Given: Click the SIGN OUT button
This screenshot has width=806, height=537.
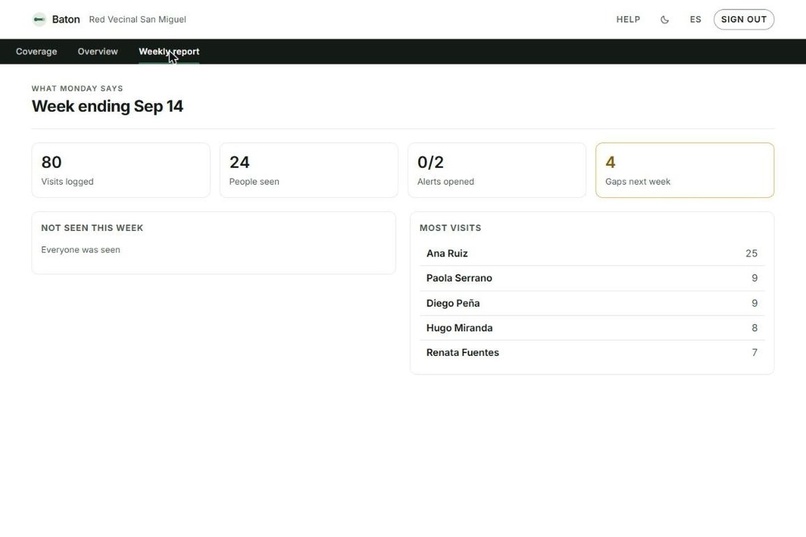Looking at the screenshot, I should (743, 20).
